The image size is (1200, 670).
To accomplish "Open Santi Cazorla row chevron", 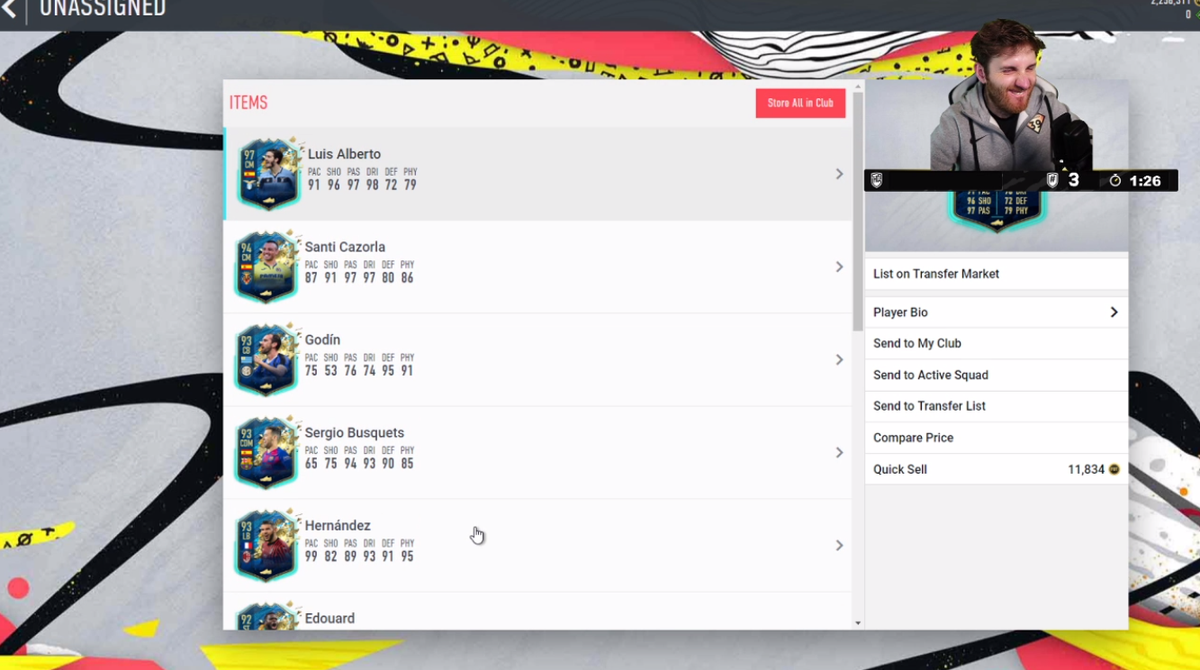I will tap(839, 267).
